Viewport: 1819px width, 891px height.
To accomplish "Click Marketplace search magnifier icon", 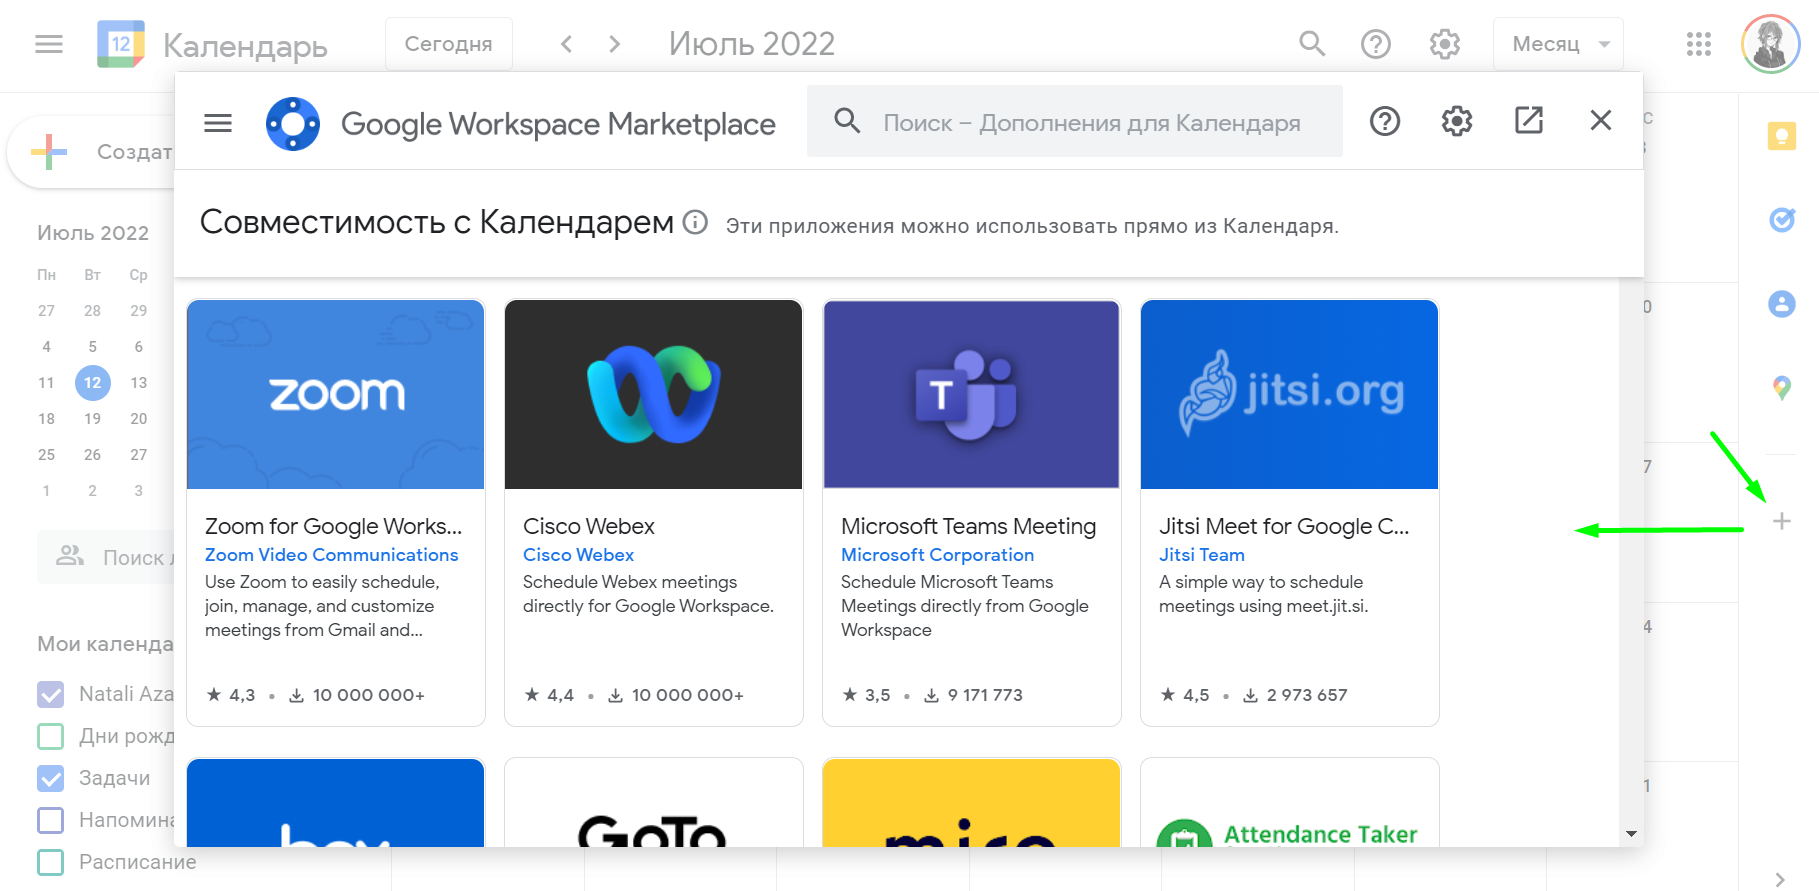I will (x=847, y=121).
